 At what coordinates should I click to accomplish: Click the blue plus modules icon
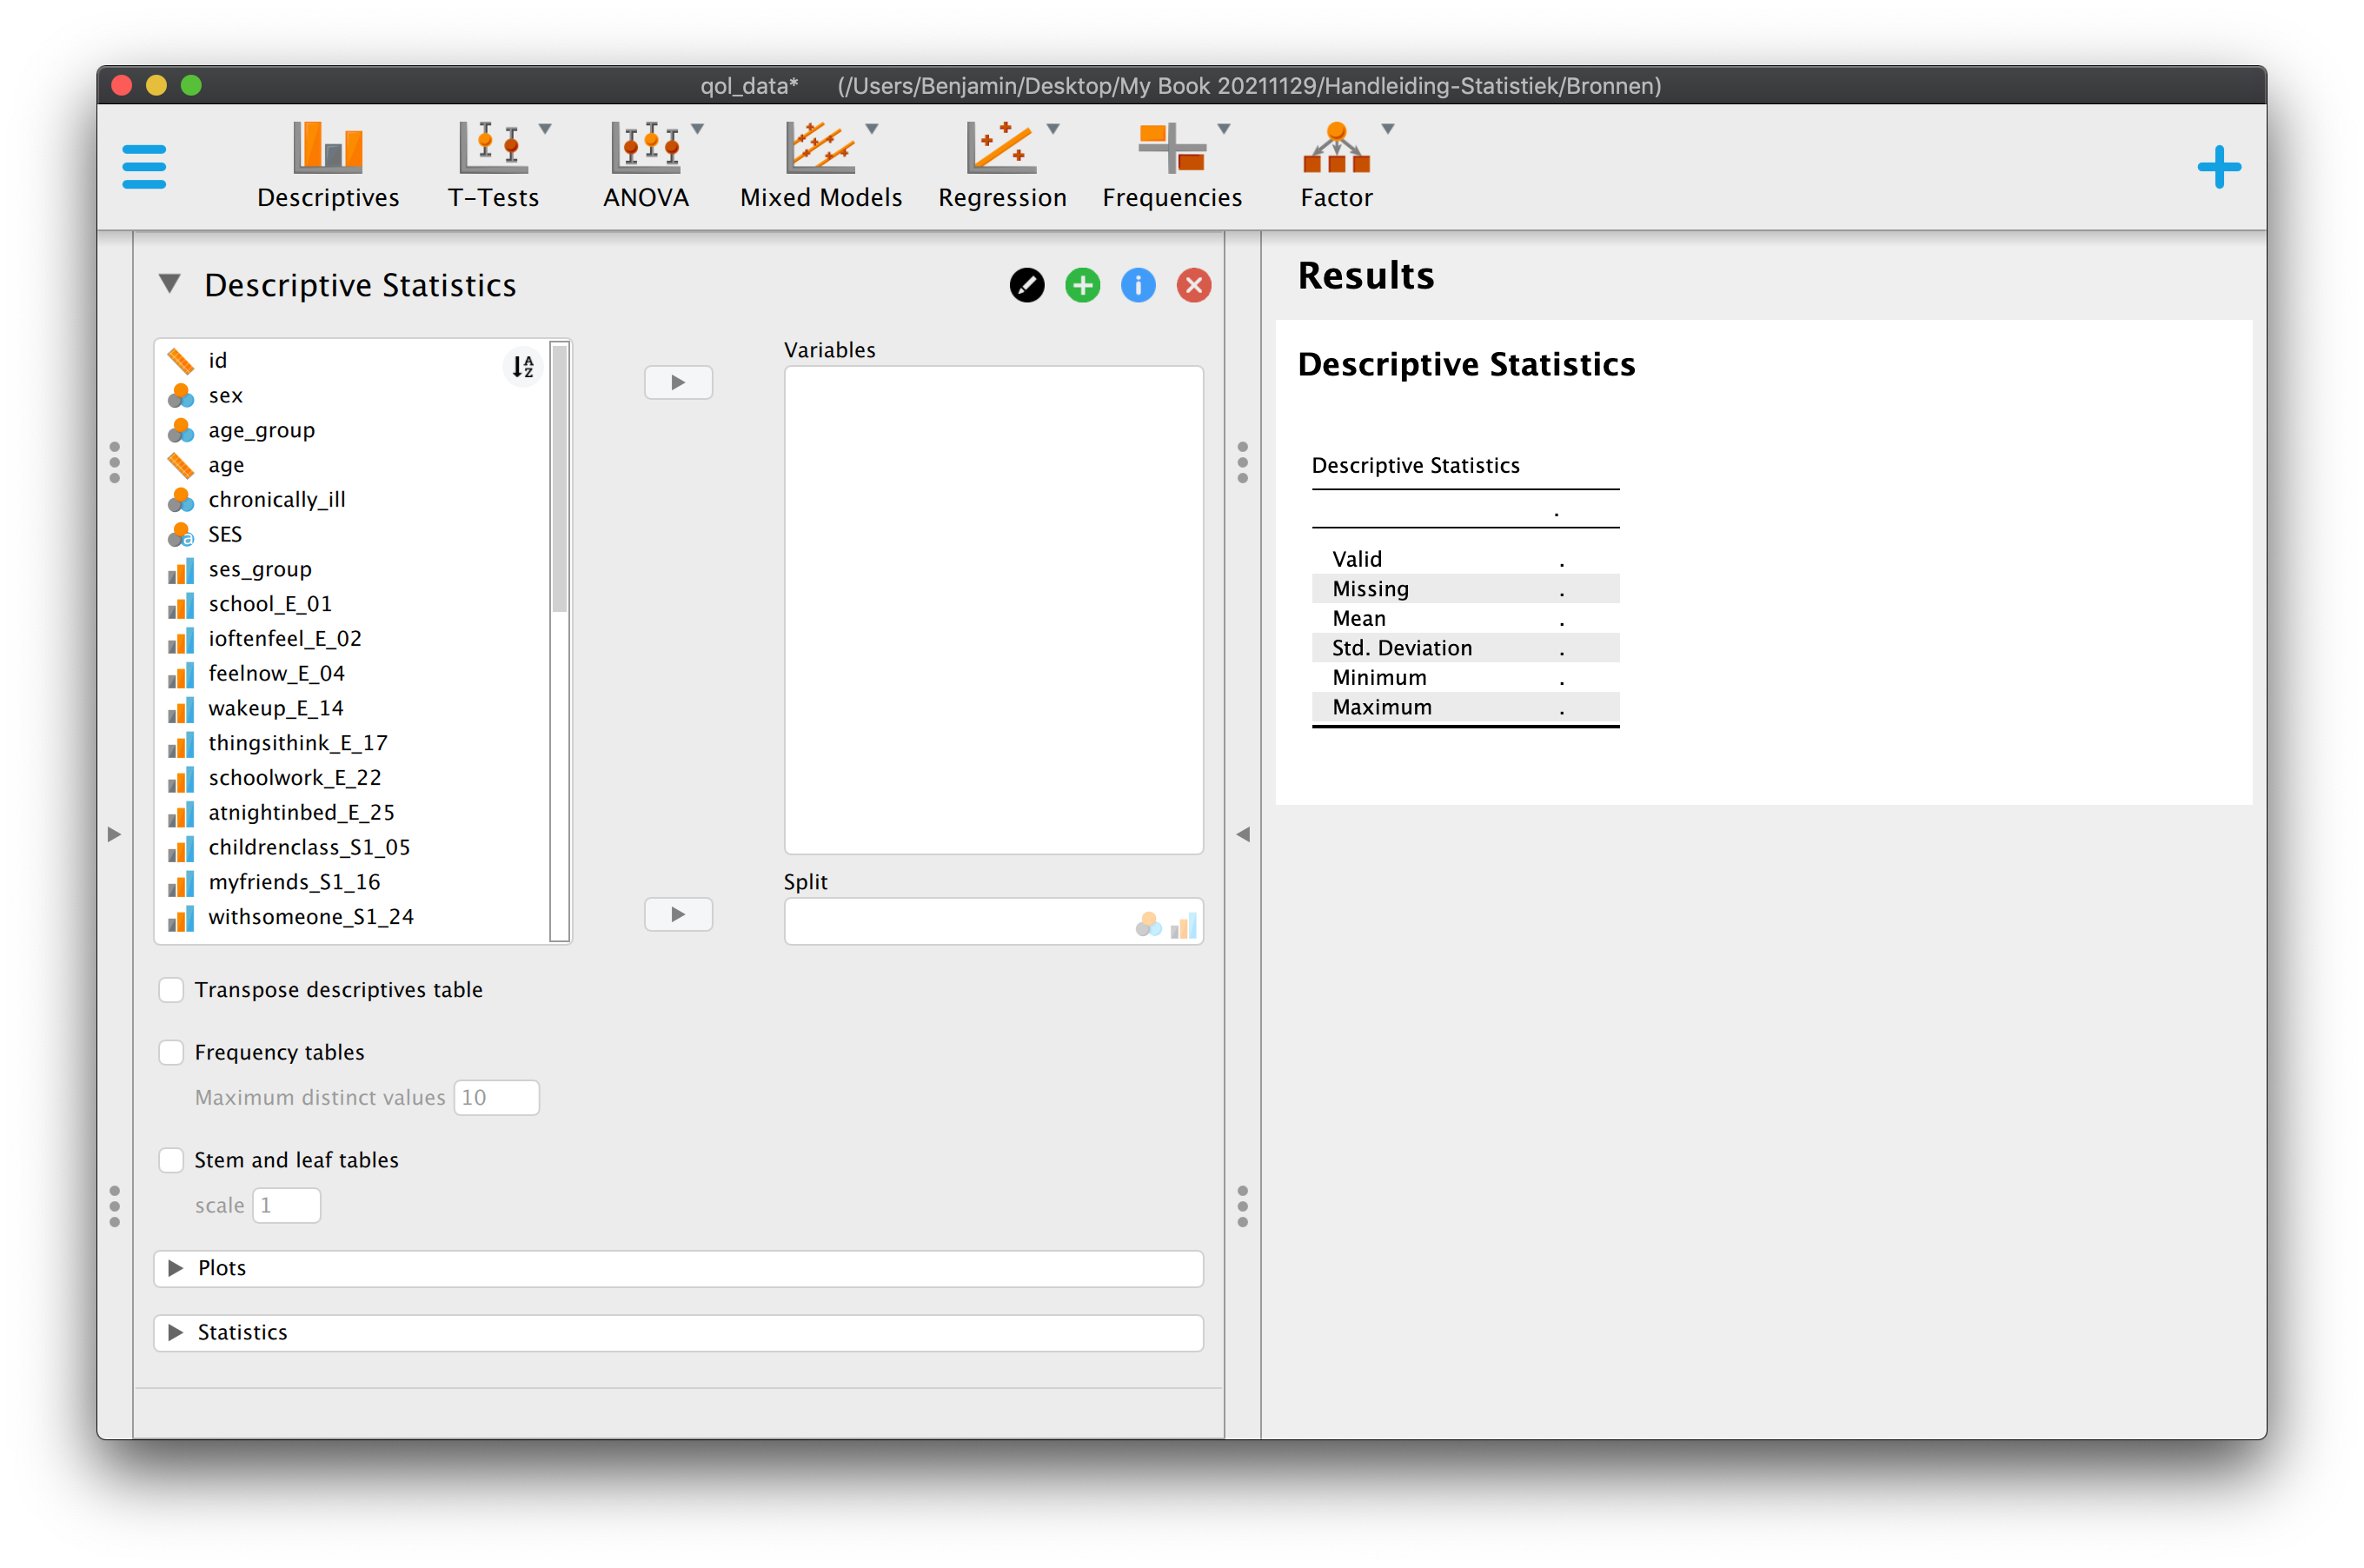2219,167
